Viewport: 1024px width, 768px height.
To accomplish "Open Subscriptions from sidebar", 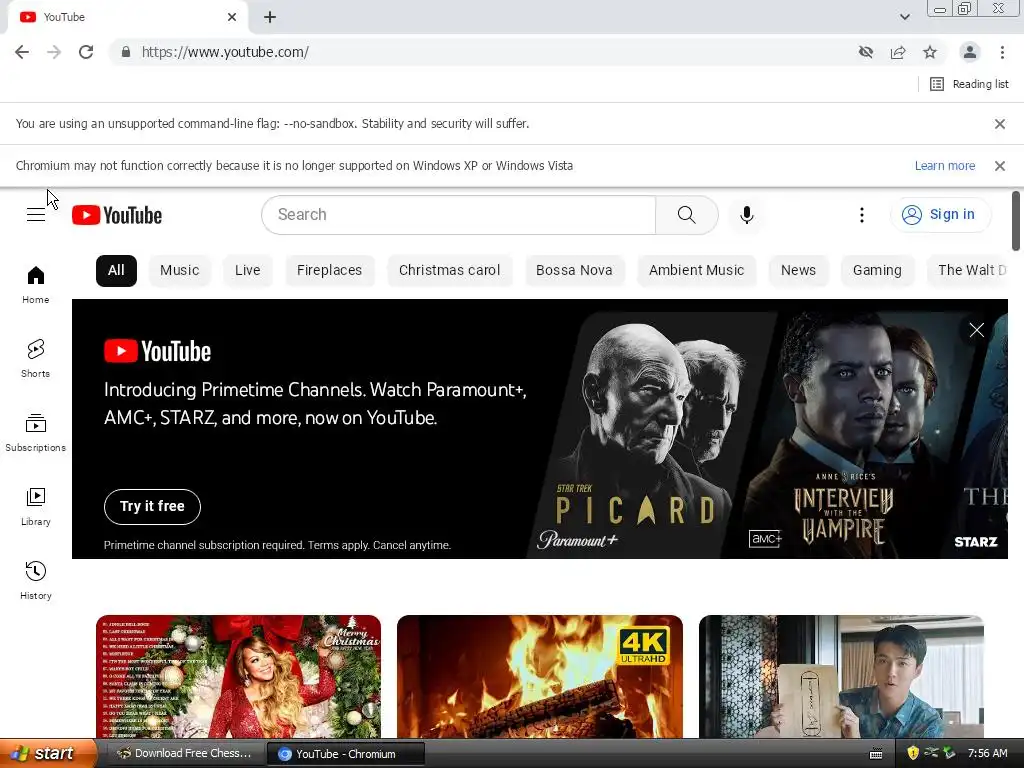I will click(x=36, y=432).
